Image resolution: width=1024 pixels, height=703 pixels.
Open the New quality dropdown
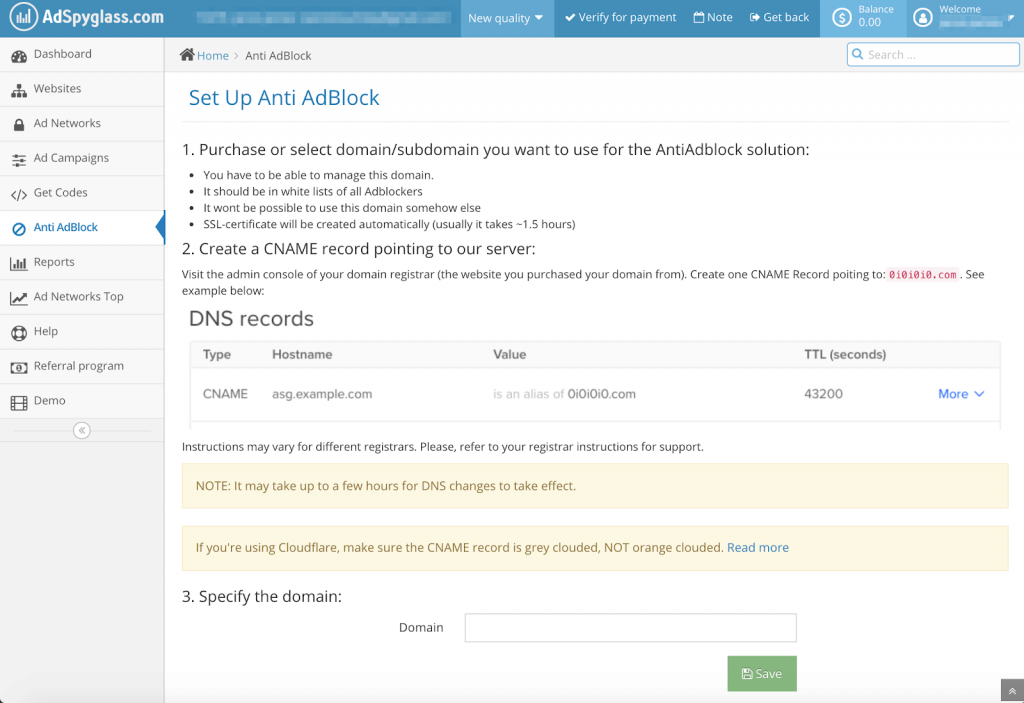click(506, 18)
